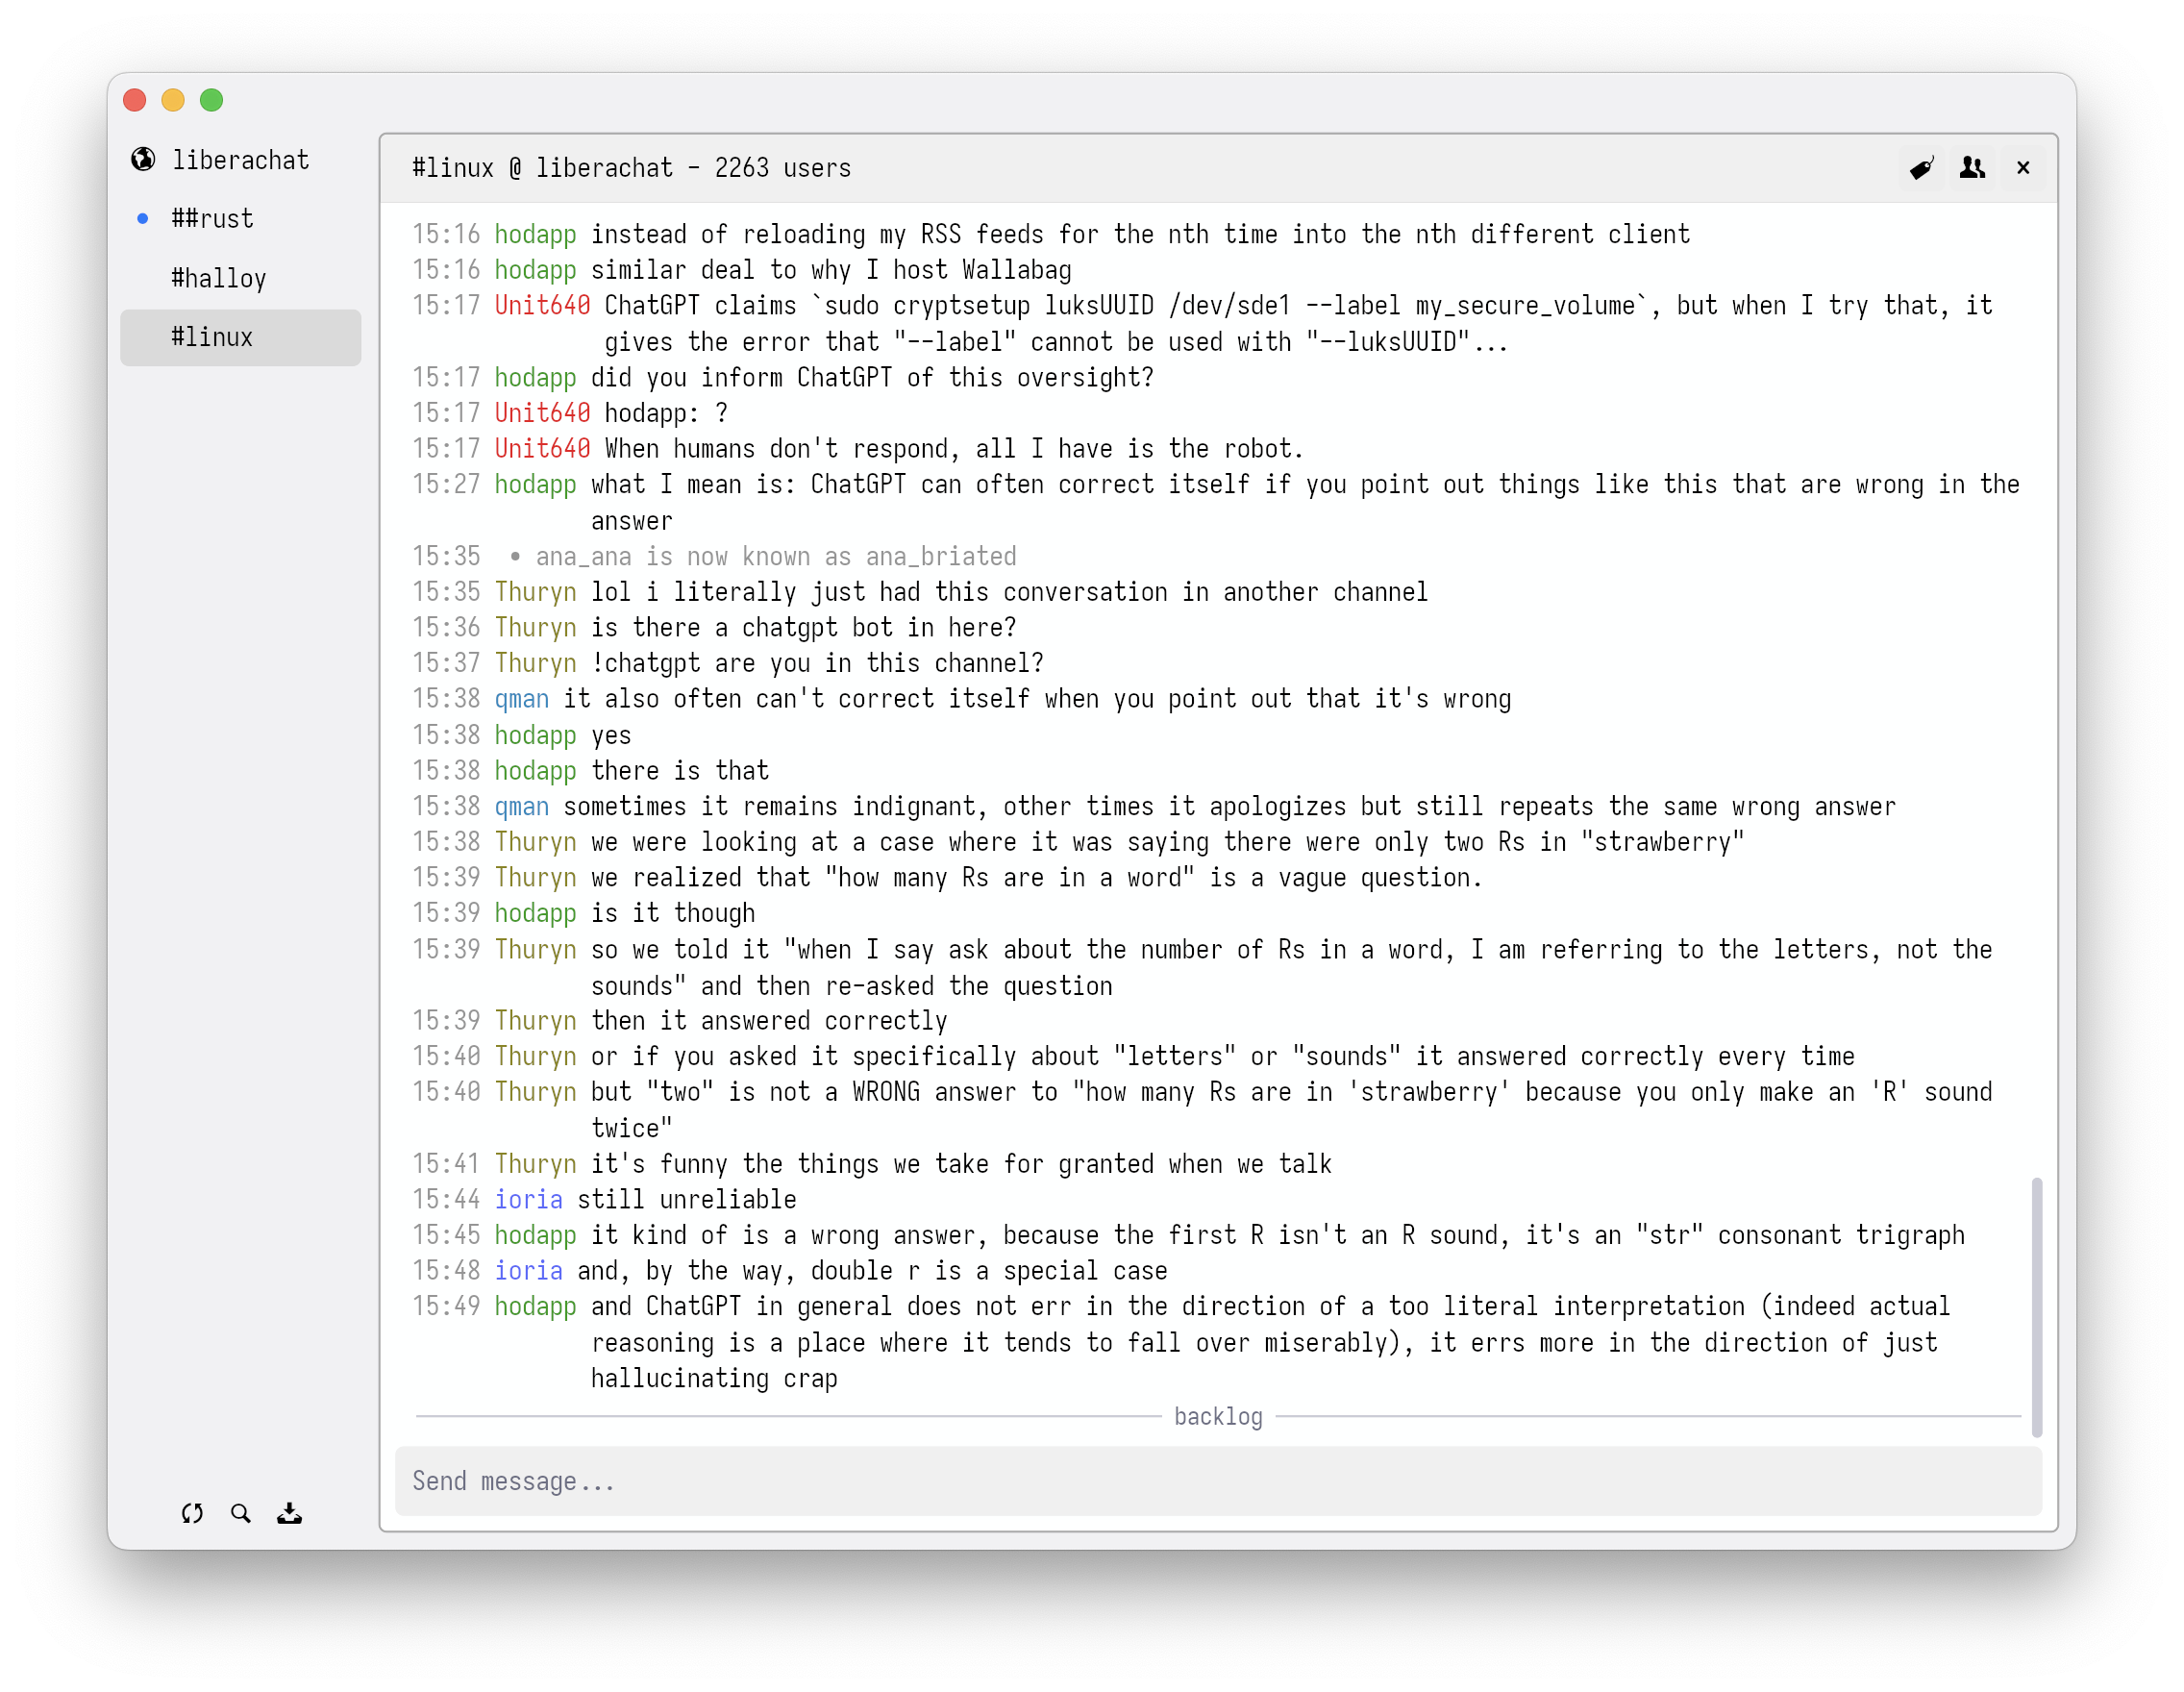Viewport: 2184px width, 1692px height.
Task: Click the download icon at the sidebar bottom
Action: click(x=289, y=1514)
